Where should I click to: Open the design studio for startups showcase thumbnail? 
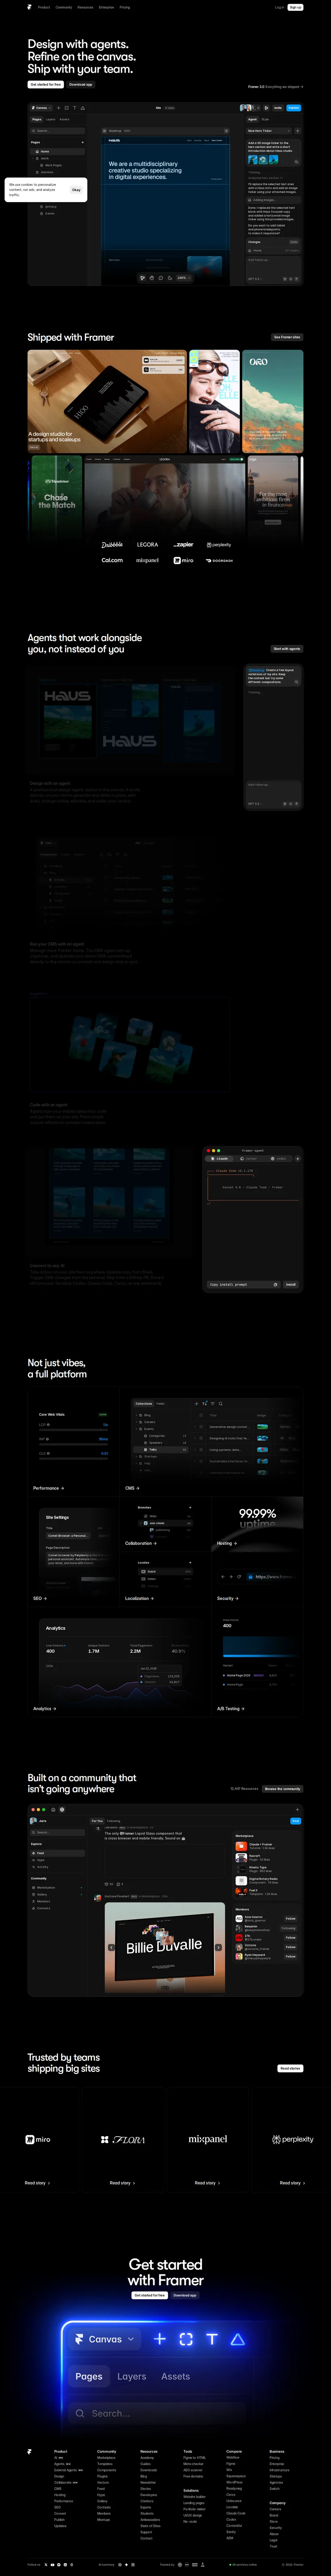pos(107,401)
